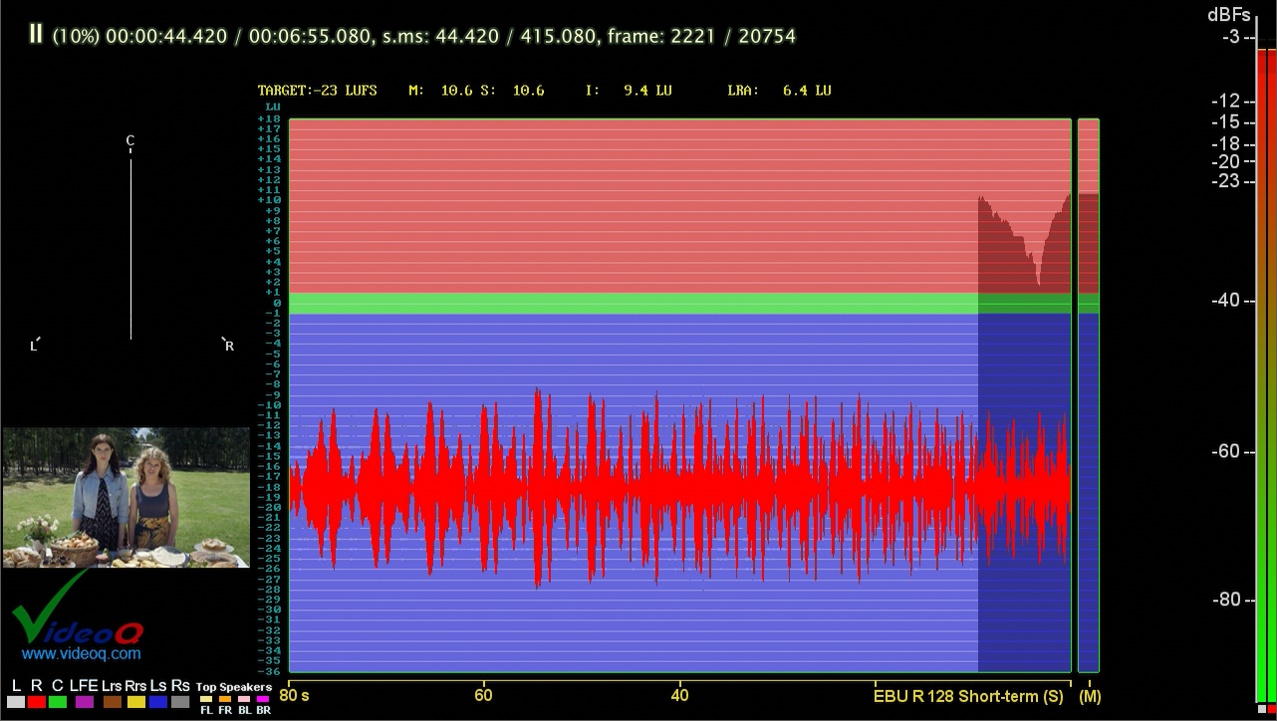Click the white L channel swatch
1277x721 pixels.
coord(15,702)
